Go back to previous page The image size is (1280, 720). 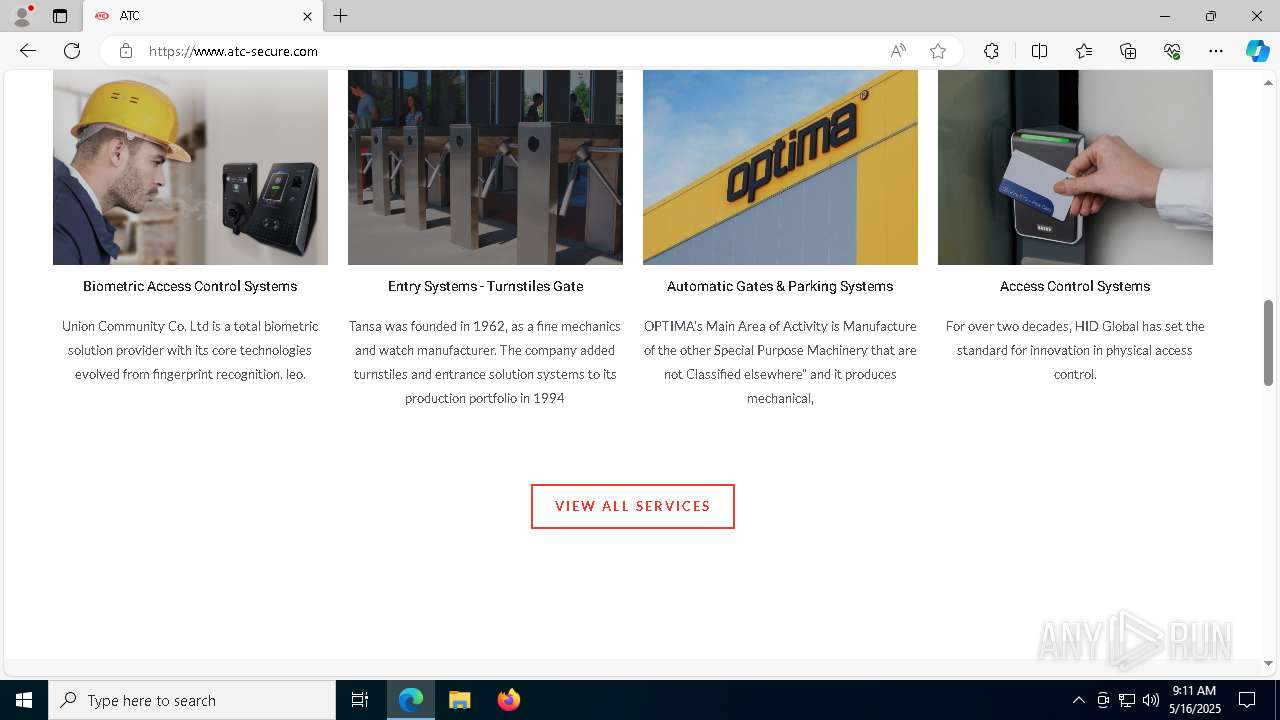point(28,51)
